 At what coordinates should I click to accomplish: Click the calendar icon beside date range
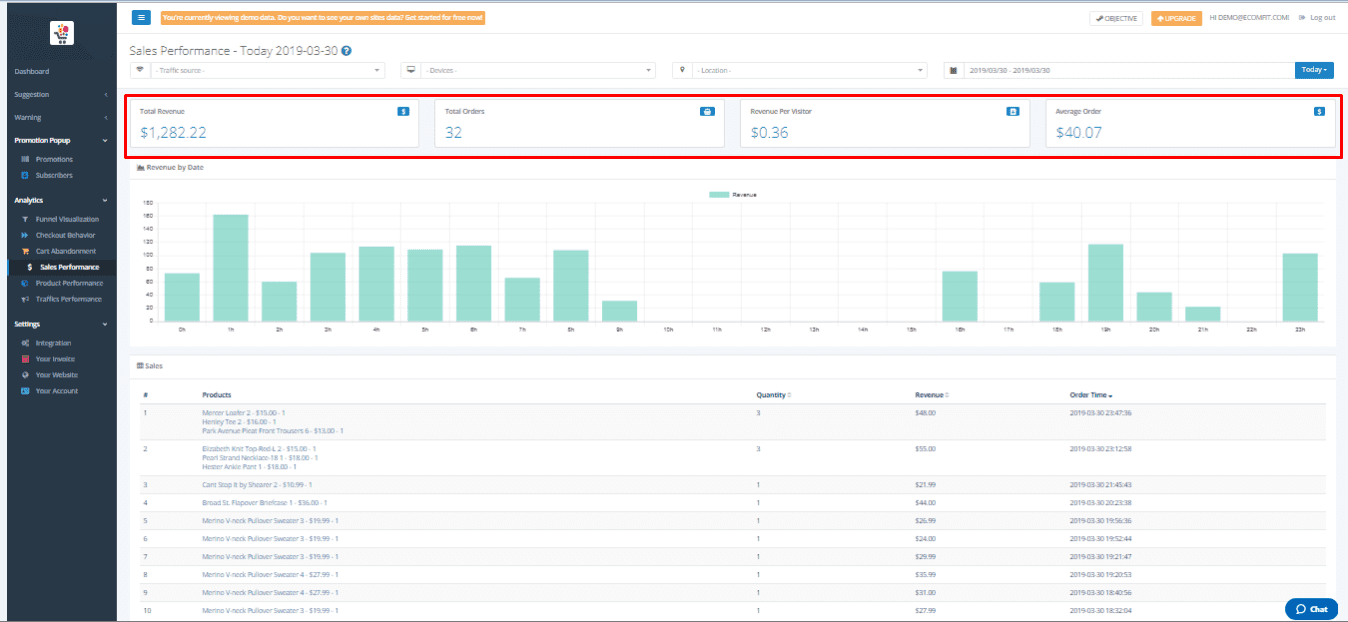pyautogui.click(x=953, y=70)
